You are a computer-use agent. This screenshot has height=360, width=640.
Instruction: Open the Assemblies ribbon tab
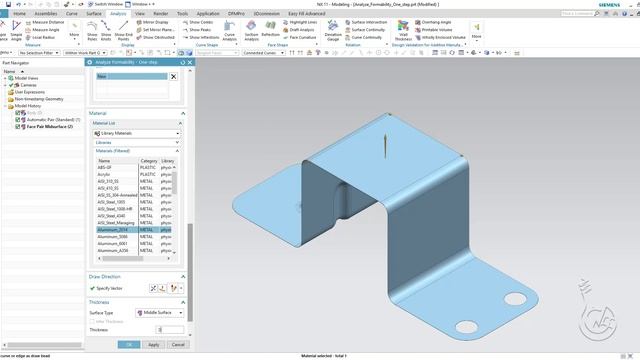pyautogui.click(x=46, y=13)
